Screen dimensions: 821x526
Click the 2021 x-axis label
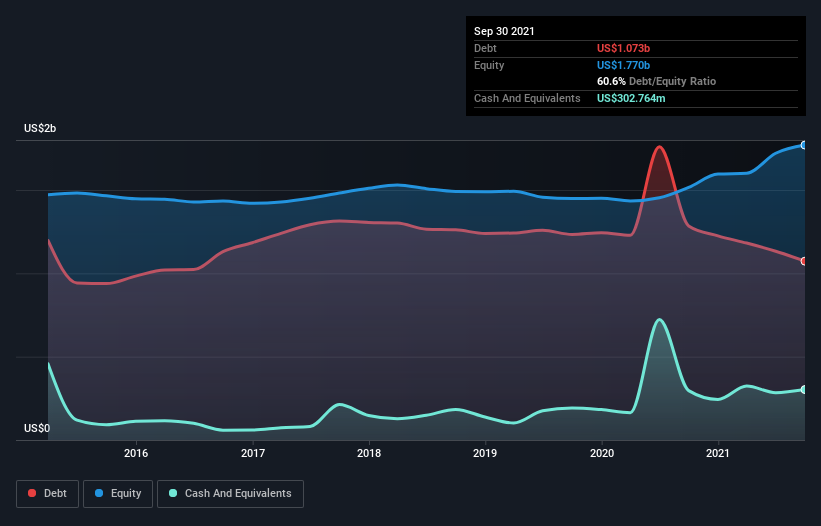click(x=718, y=453)
